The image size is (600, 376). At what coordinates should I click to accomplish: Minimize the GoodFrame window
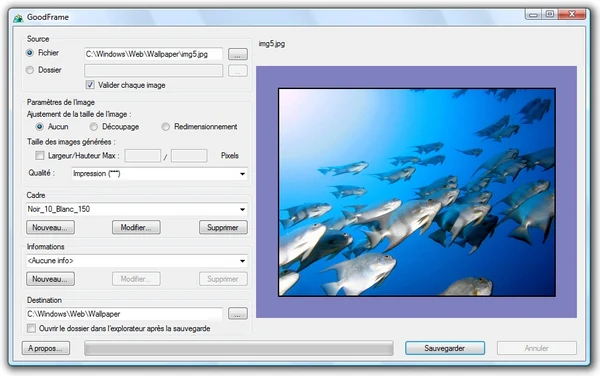pos(533,15)
